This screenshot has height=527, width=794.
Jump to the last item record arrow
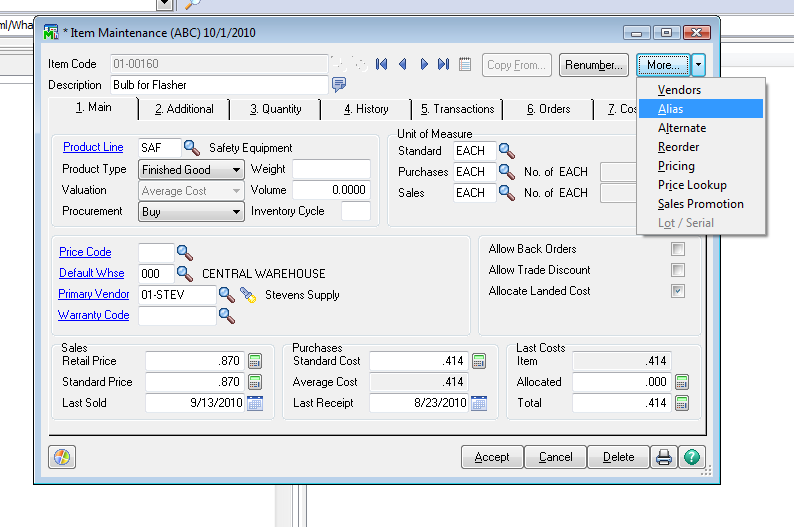point(443,65)
